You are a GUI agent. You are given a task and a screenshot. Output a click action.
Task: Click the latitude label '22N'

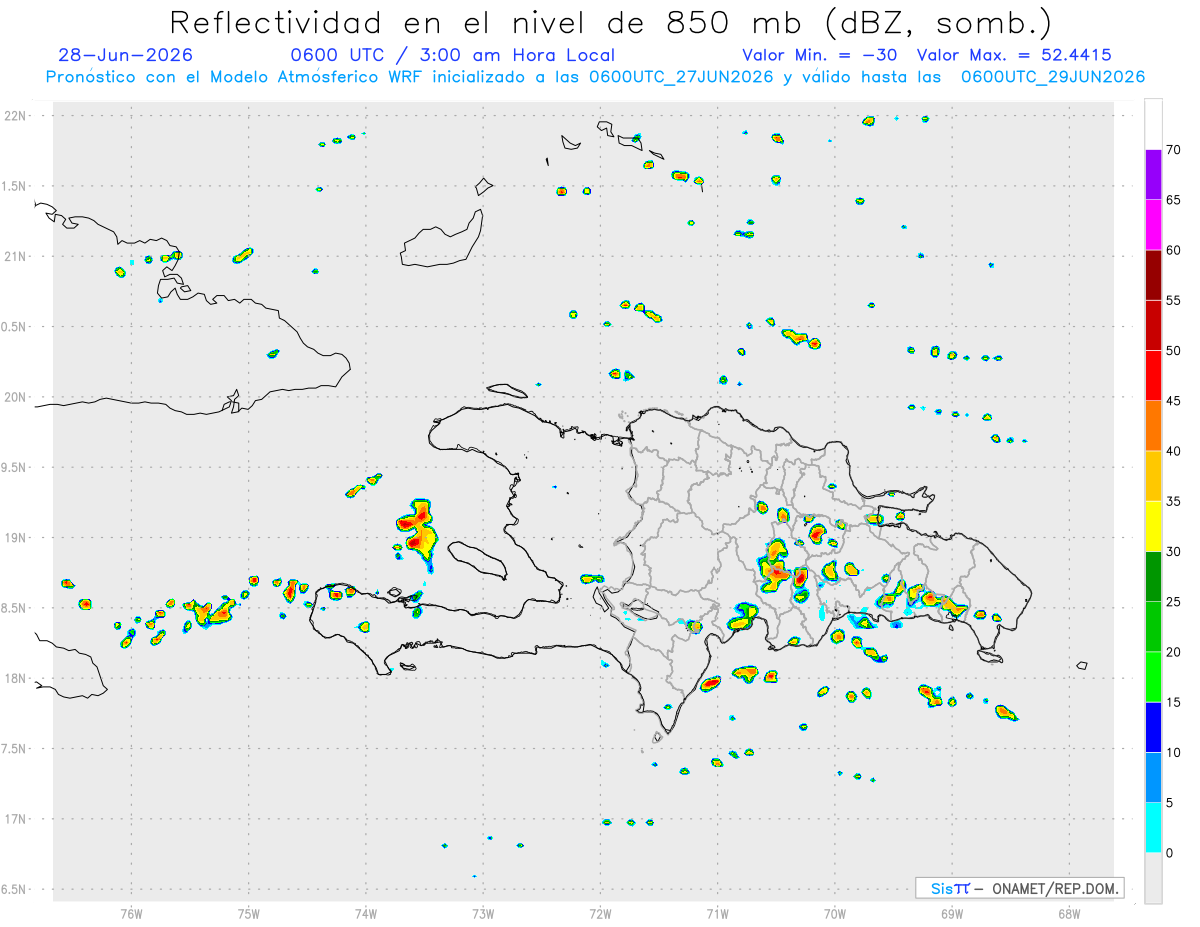coord(16,116)
